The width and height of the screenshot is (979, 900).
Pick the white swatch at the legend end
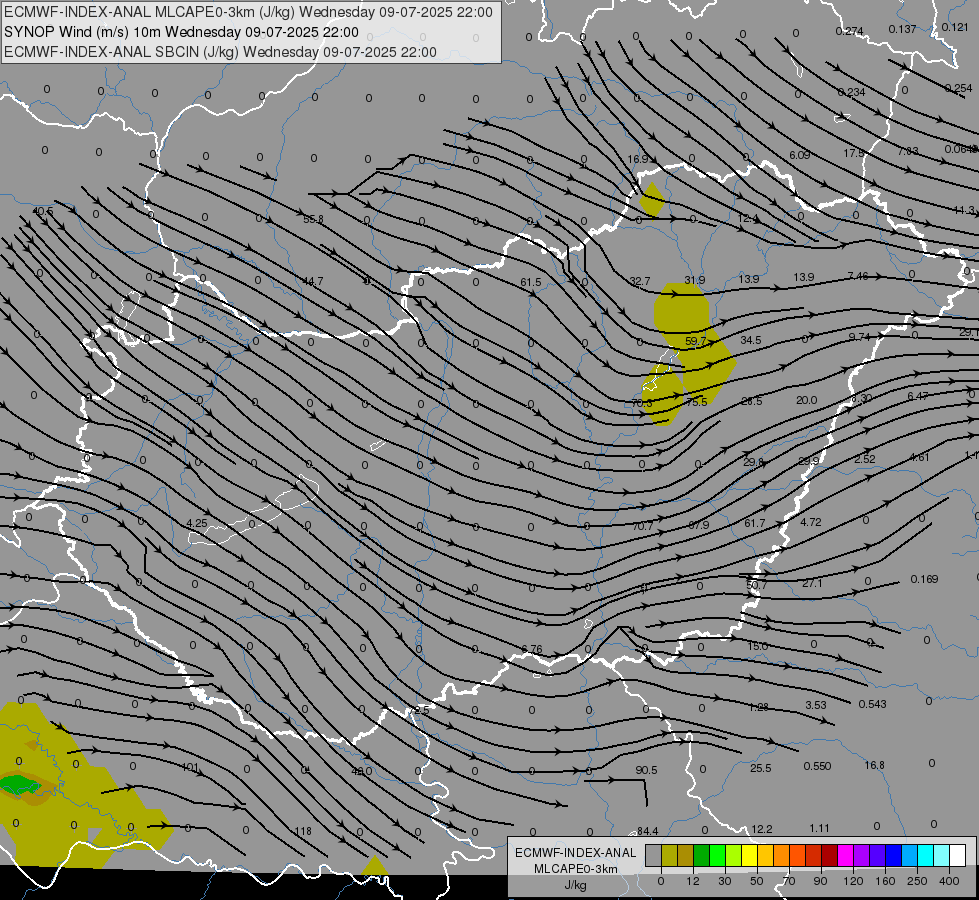957,855
